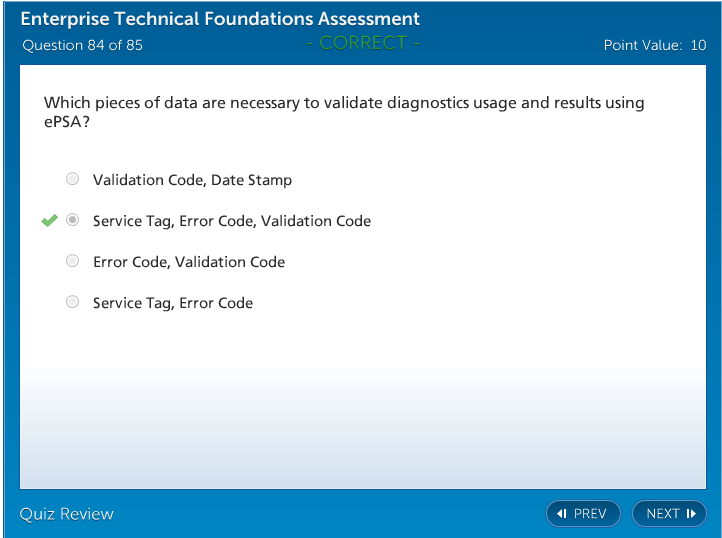
Task: Click the "Quiz Review" label
Action: click(67, 514)
